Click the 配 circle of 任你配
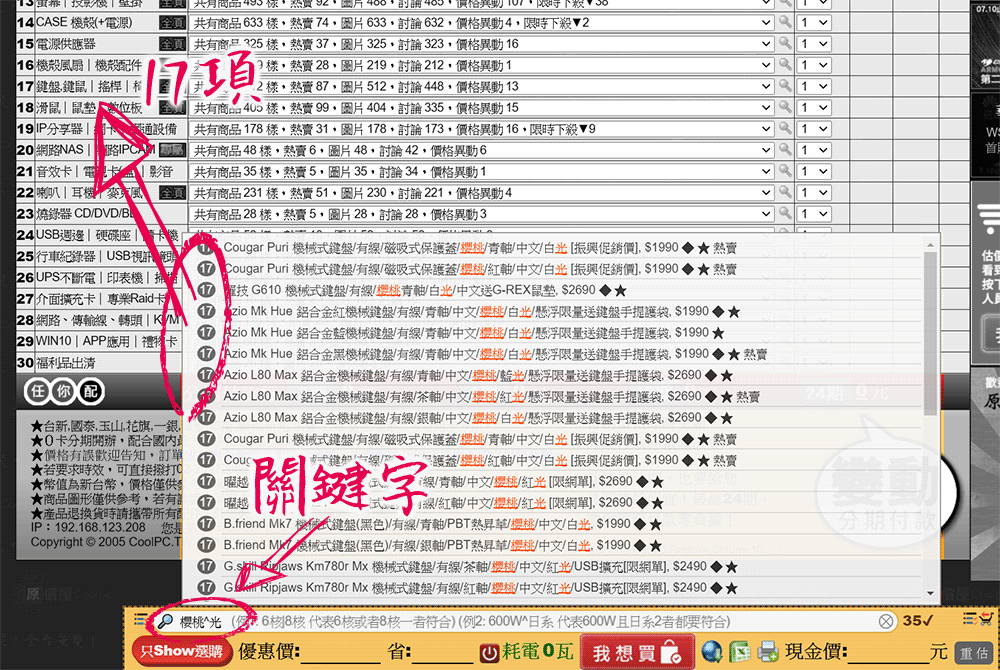 91,391
